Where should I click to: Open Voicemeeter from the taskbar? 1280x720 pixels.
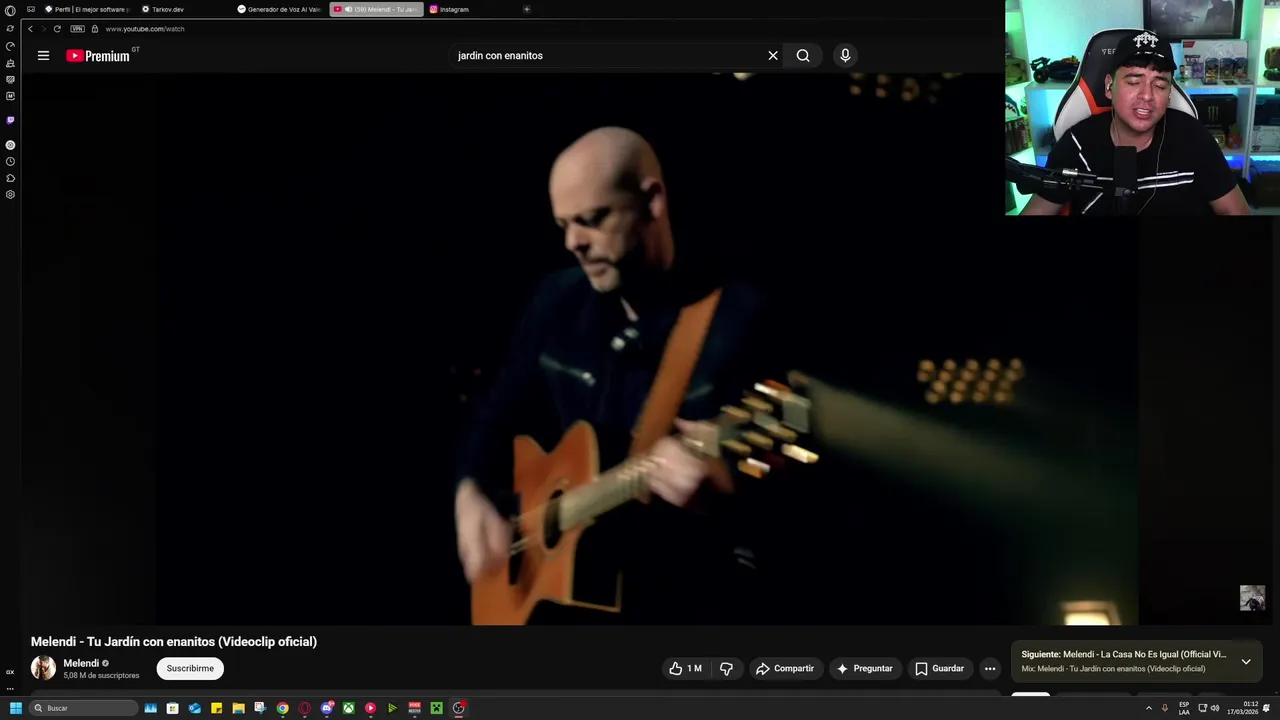(x=414, y=708)
